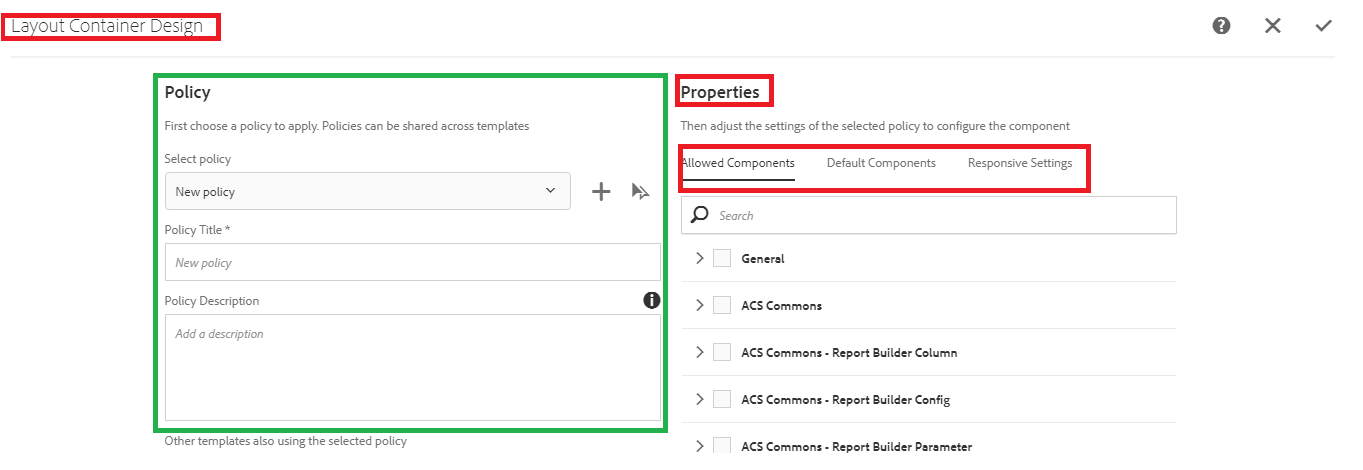Click the search magnifier icon
This screenshot has height=470, width=1363.
click(700, 215)
